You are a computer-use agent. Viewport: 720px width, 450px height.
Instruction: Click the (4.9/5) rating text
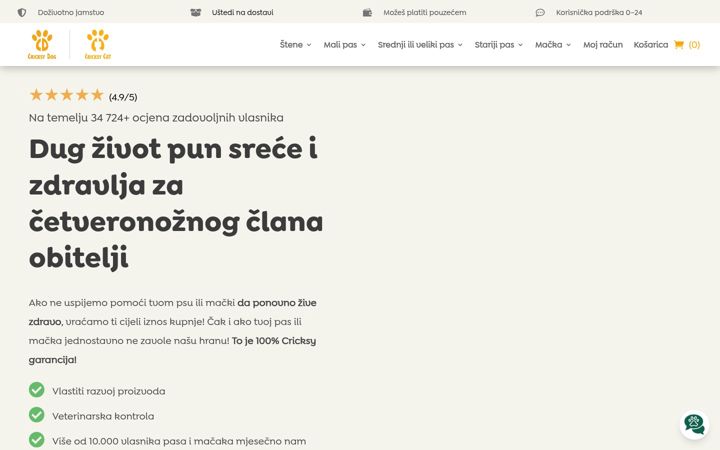(123, 97)
